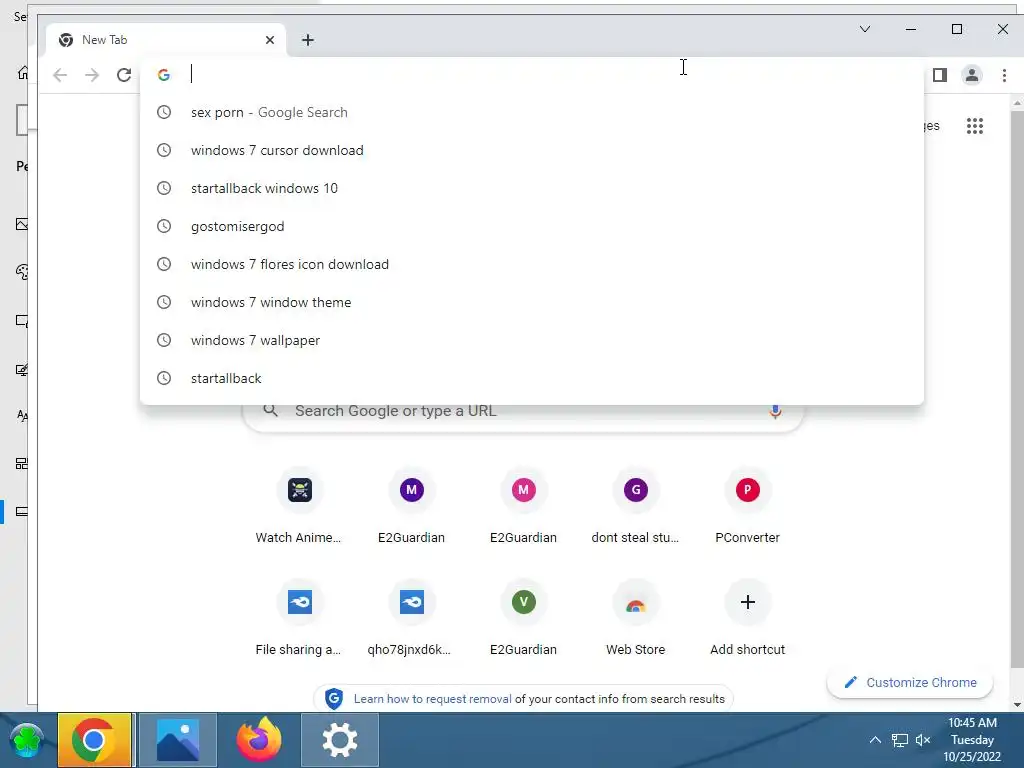Screen dimensions: 1024x768
Task: Choose the 'gostomisergod' history suggestion
Action: click(x=532, y=227)
